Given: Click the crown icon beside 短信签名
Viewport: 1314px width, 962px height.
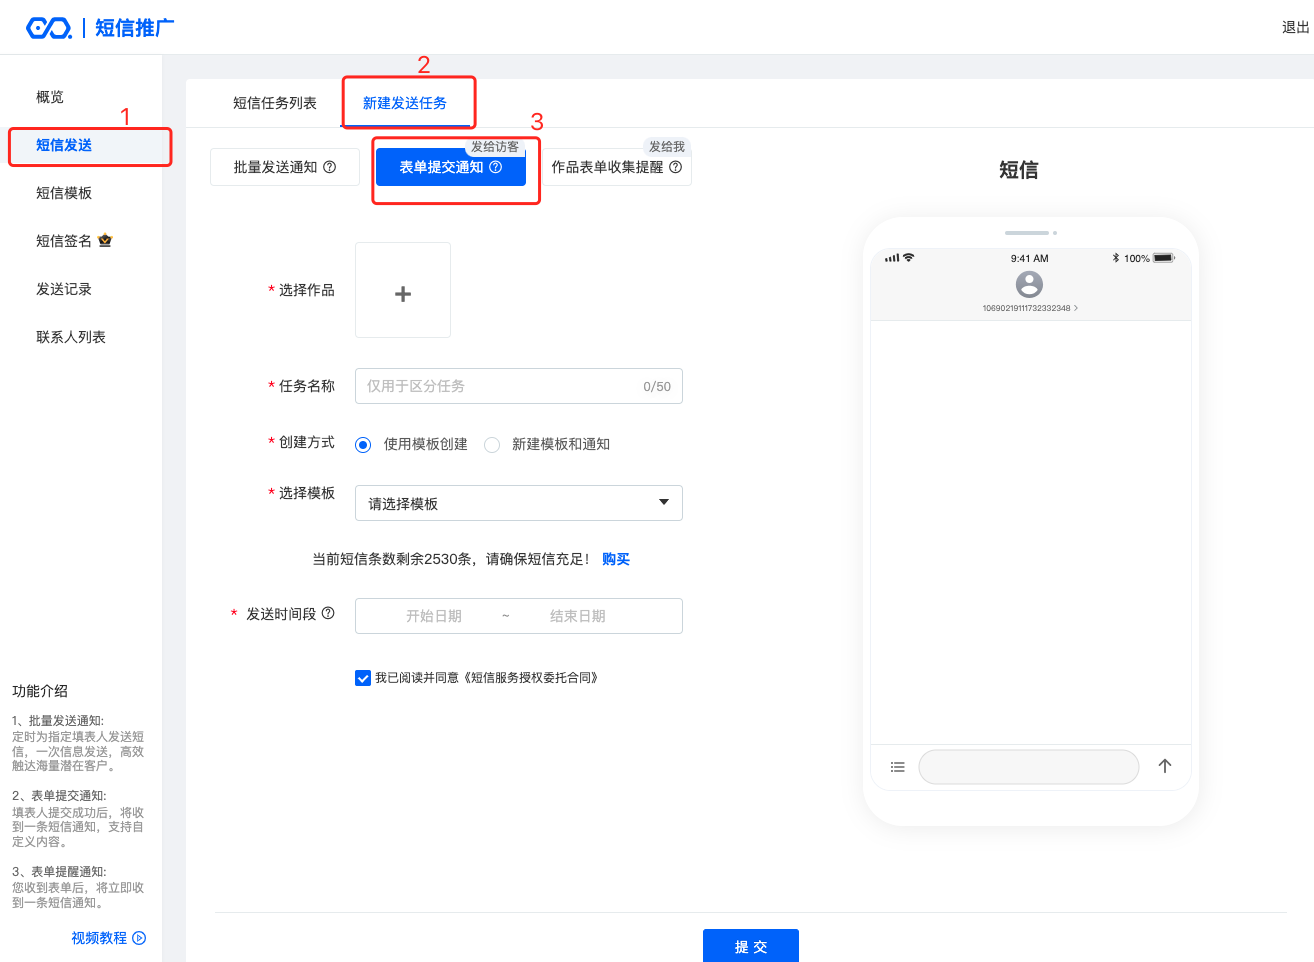Looking at the screenshot, I should (106, 240).
